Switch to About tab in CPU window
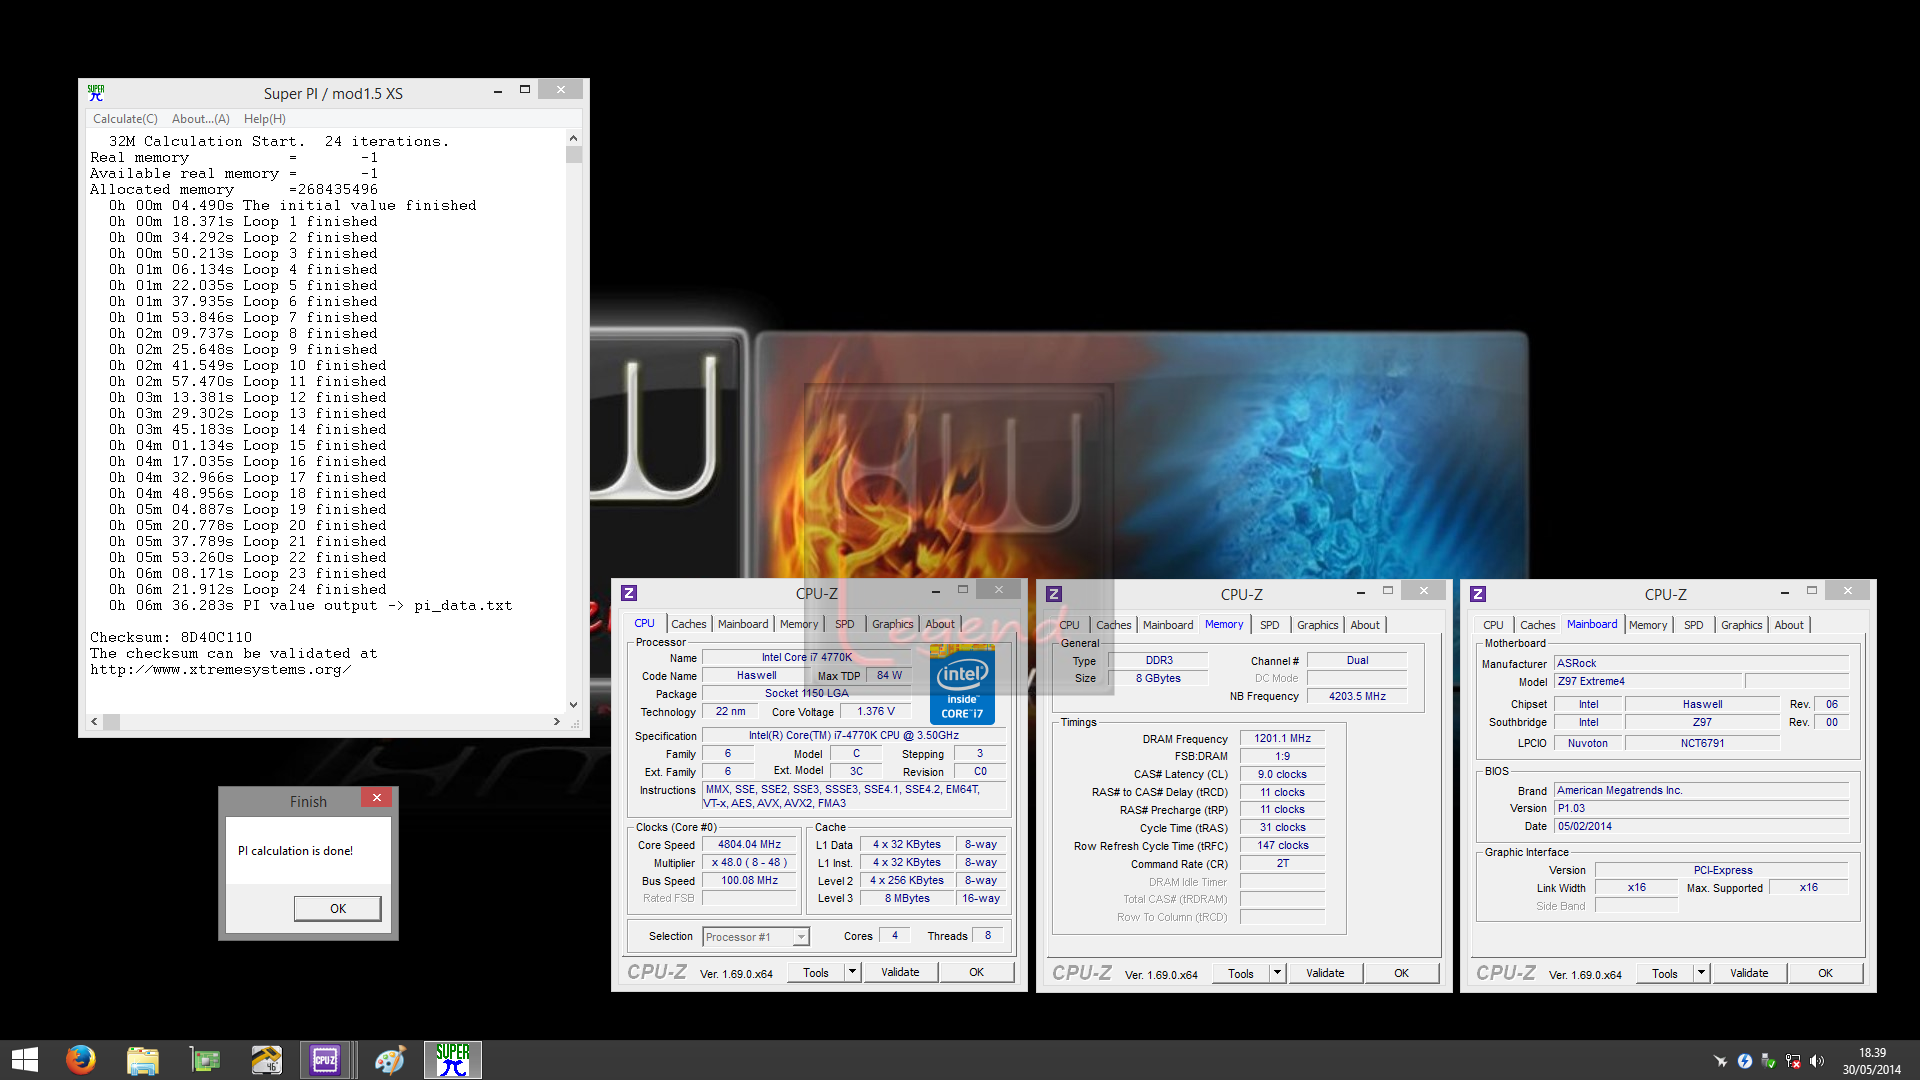The height and width of the screenshot is (1080, 1920). coord(940,624)
